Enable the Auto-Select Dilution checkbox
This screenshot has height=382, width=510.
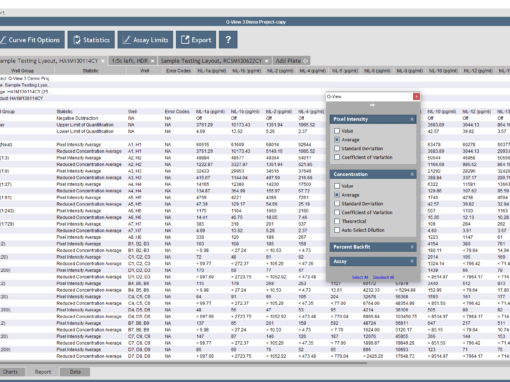pyautogui.click(x=337, y=230)
